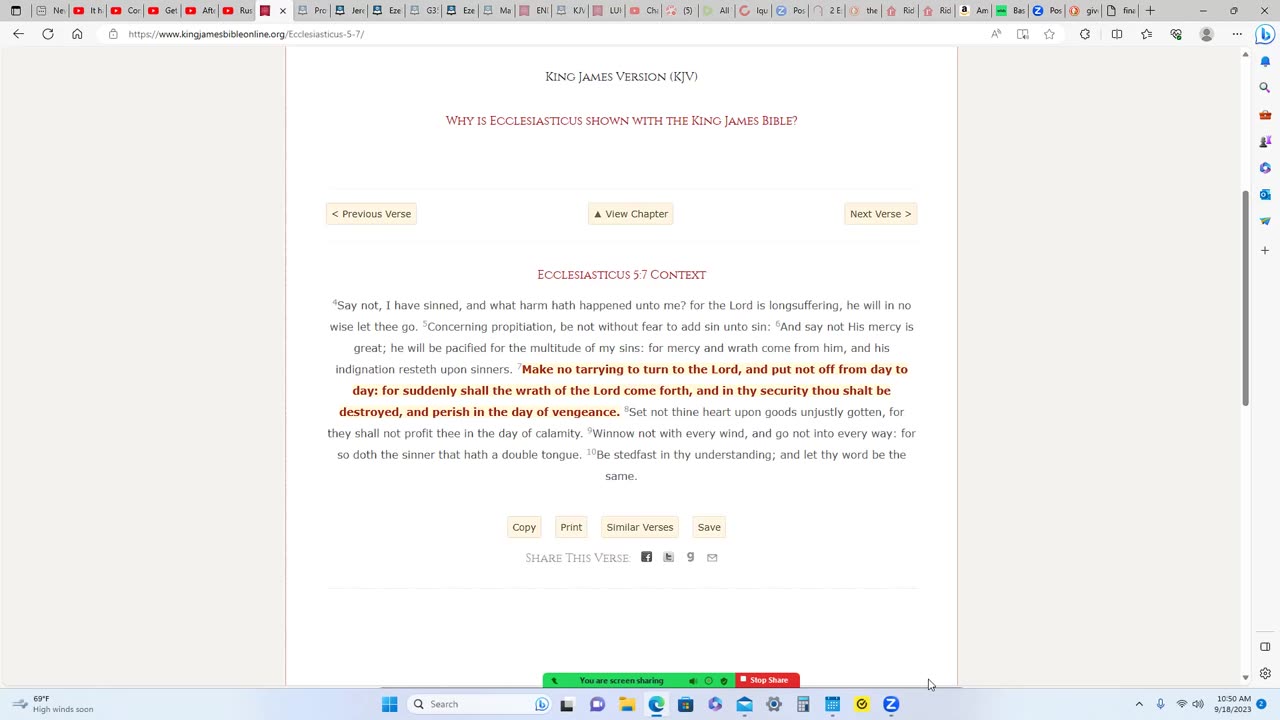The width and height of the screenshot is (1280, 720).
Task: Print the verse
Action: pos(571,527)
